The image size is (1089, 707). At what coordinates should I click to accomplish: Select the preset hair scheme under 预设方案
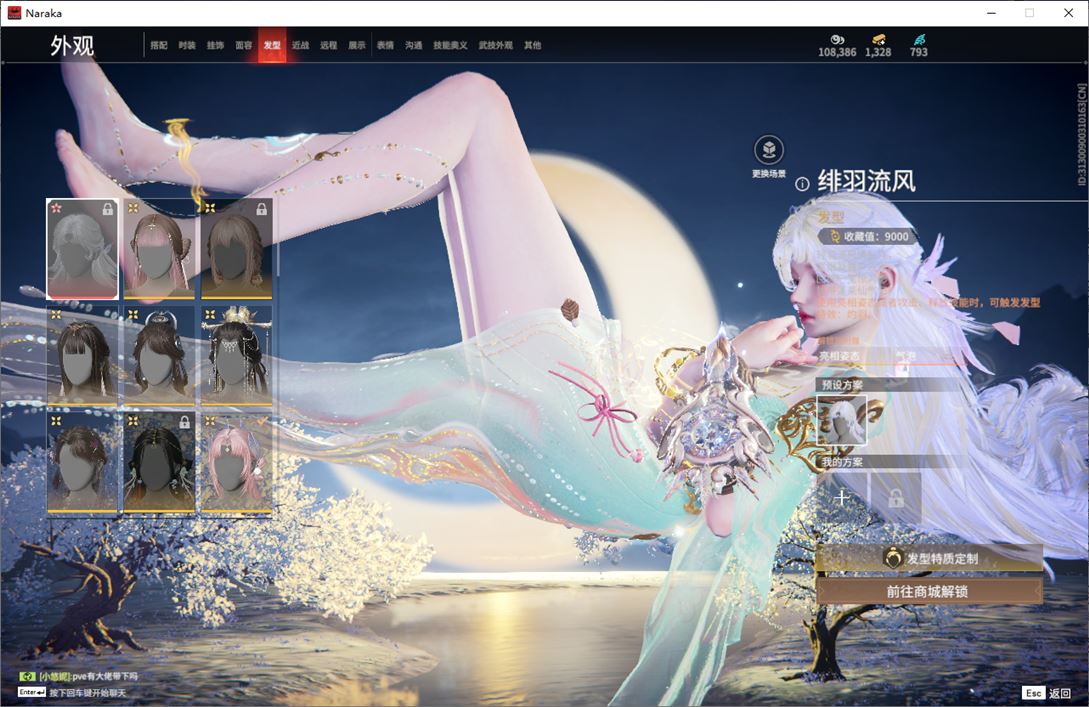(842, 420)
